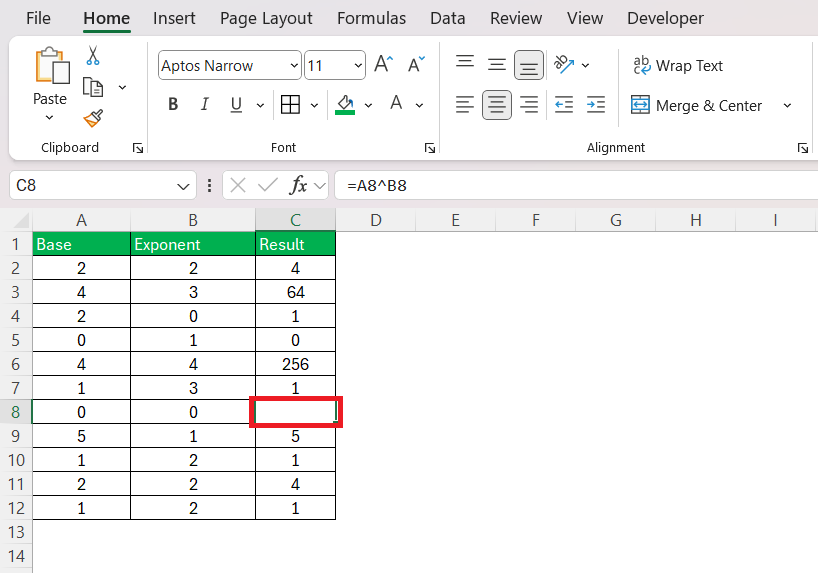This screenshot has width=818, height=573.
Task: Switch to the Data tab
Action: coord(448,18)
